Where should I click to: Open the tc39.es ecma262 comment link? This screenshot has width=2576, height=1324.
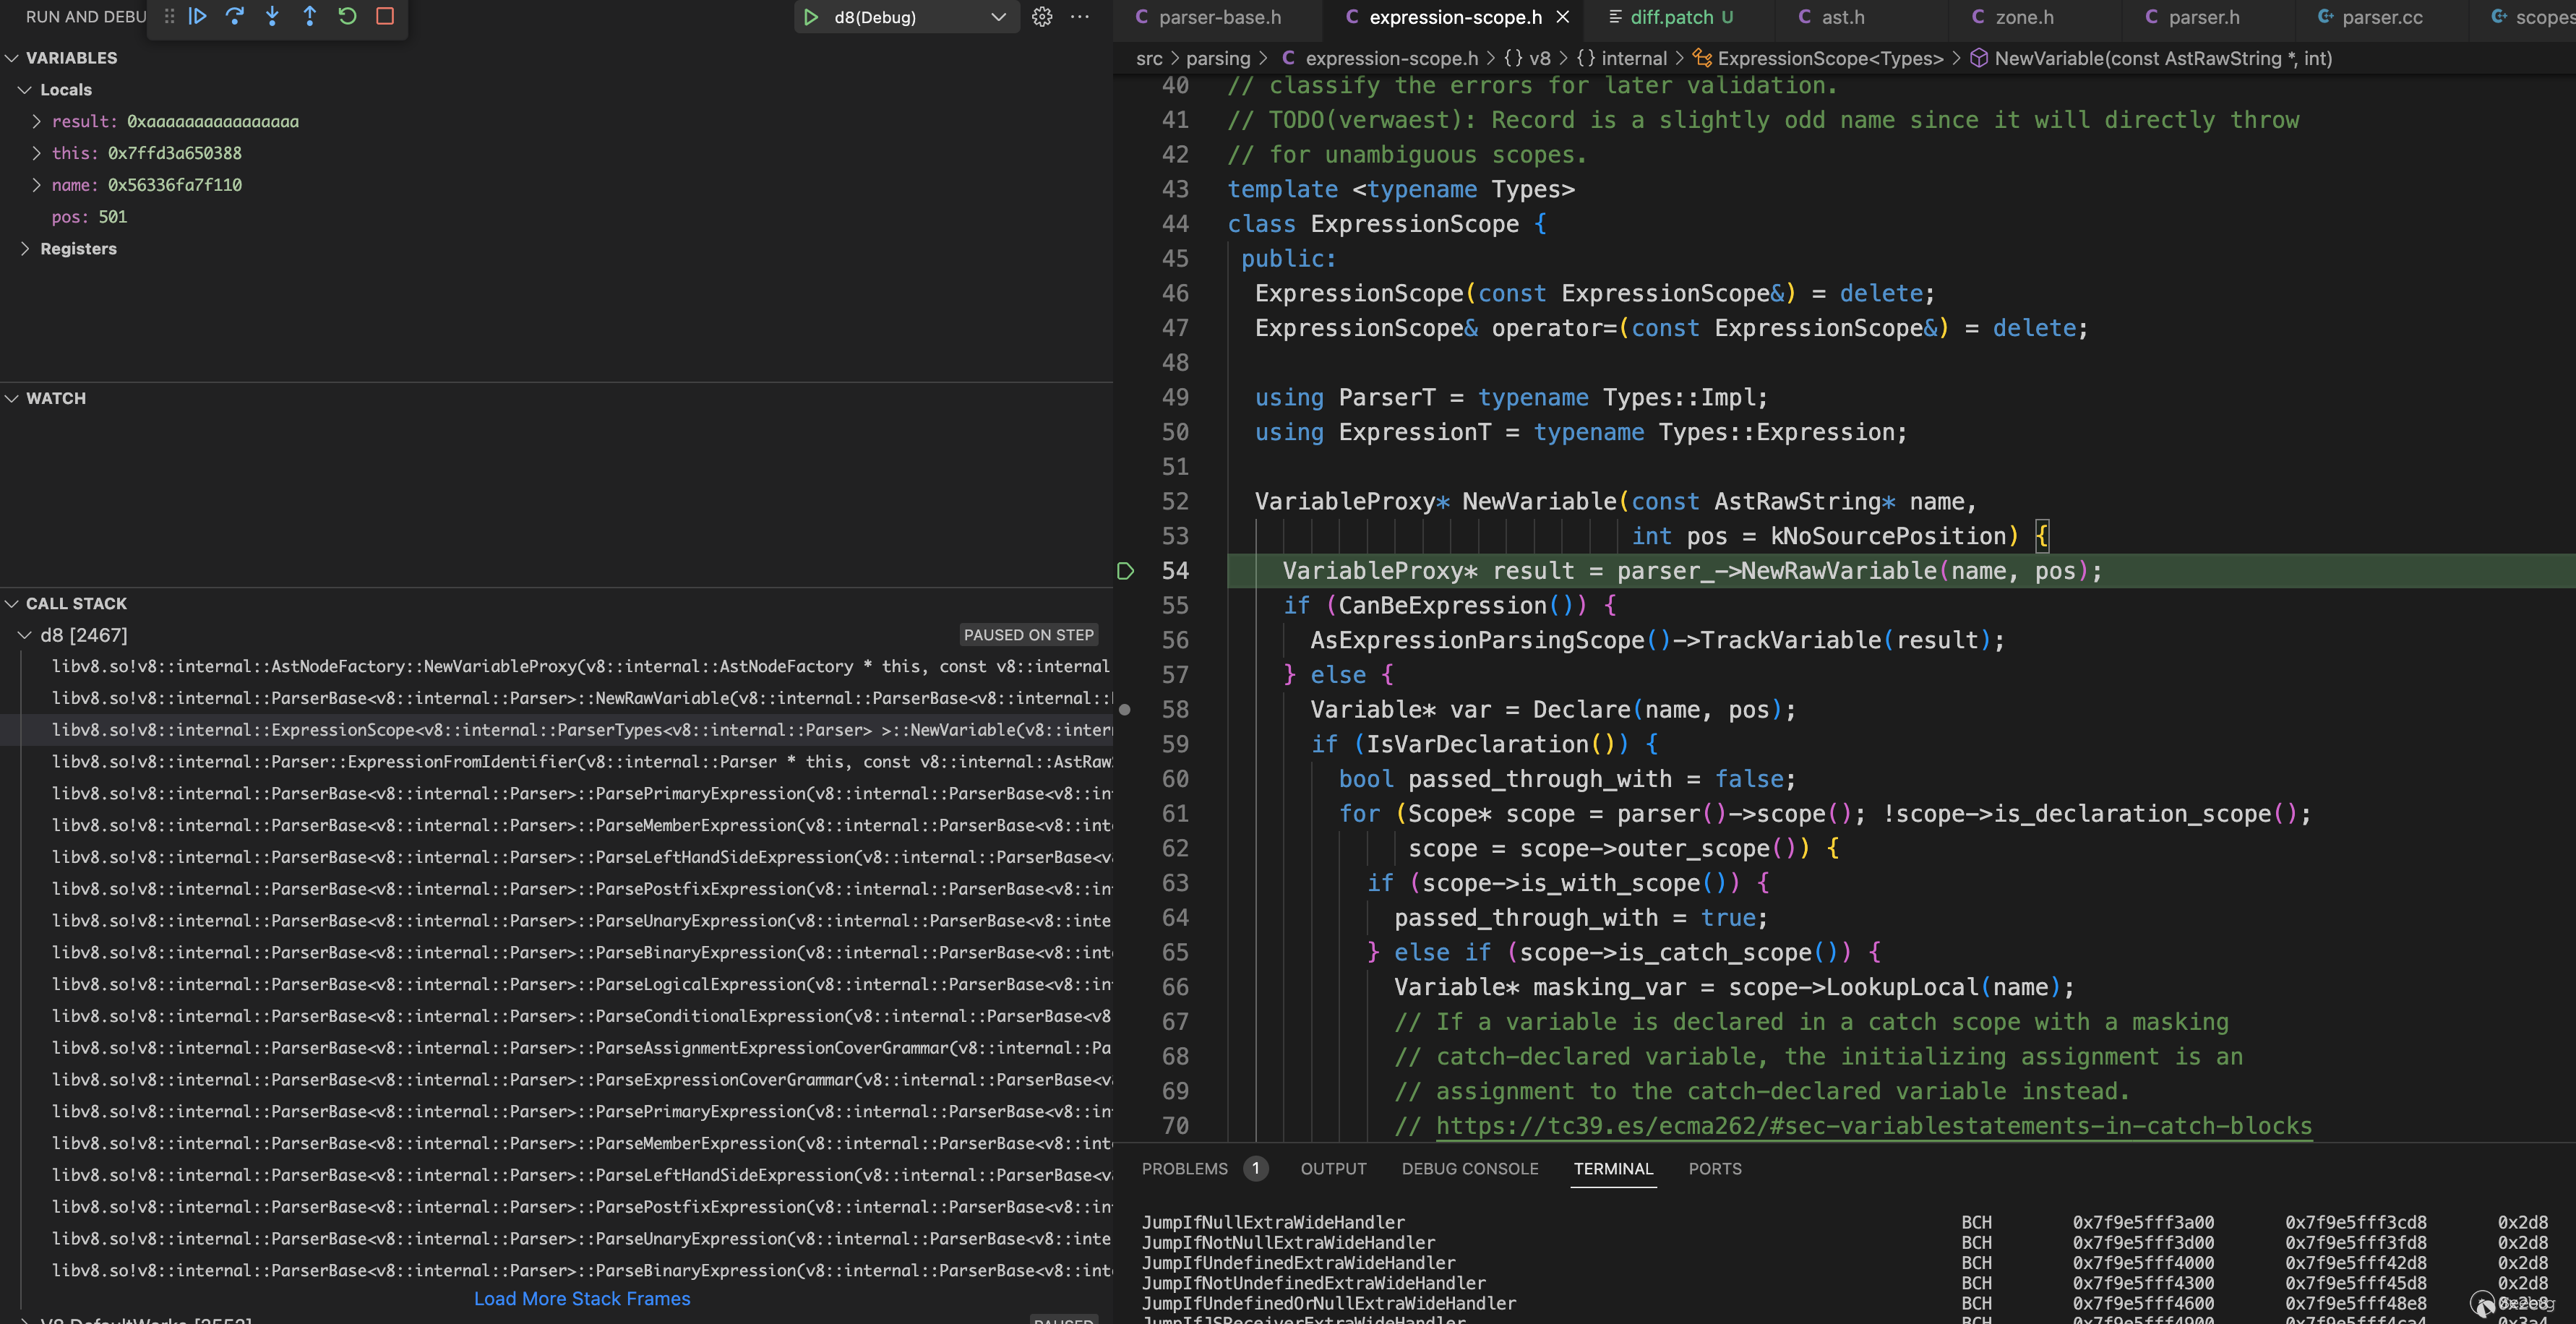pyautogui.click(x=1873, y=1126)
